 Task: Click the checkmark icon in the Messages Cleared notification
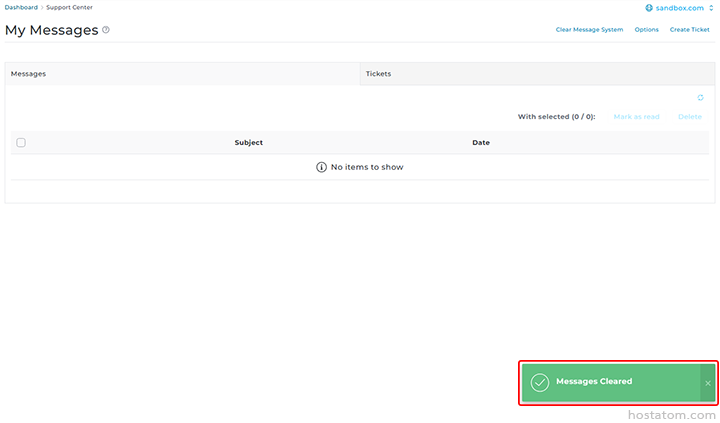(x=539, y=382)
